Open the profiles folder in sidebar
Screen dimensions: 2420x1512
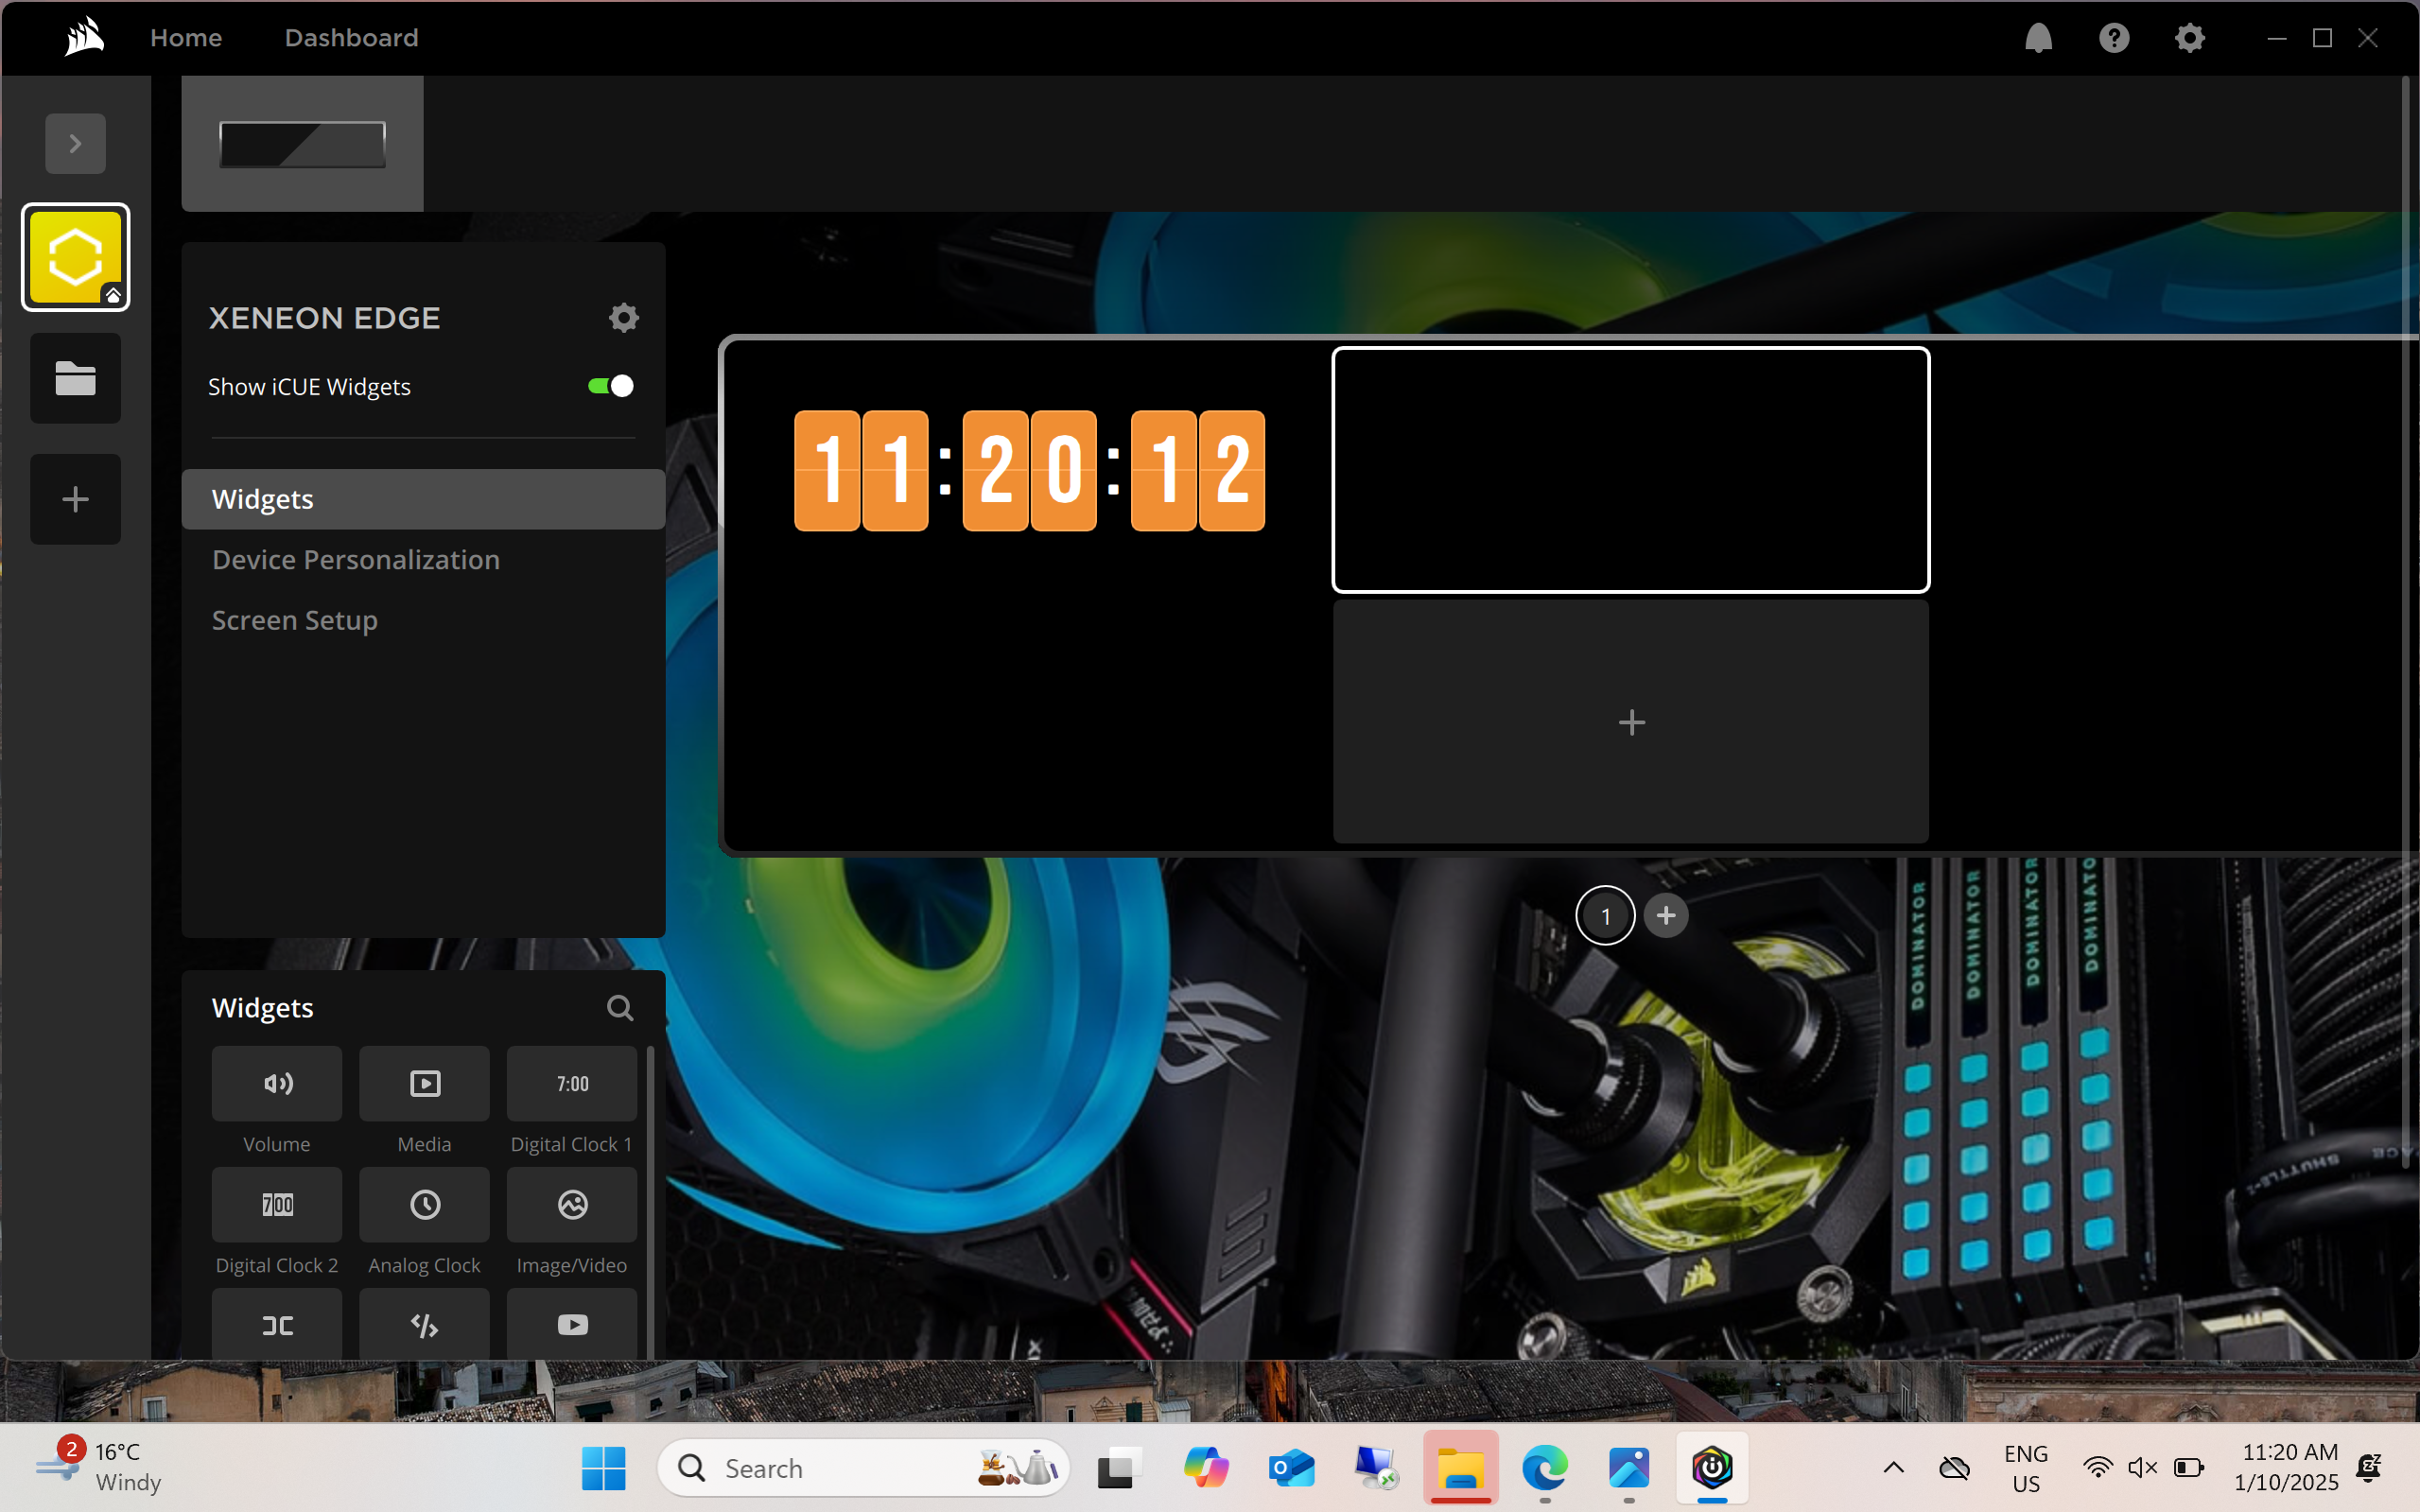click(75, 379)
